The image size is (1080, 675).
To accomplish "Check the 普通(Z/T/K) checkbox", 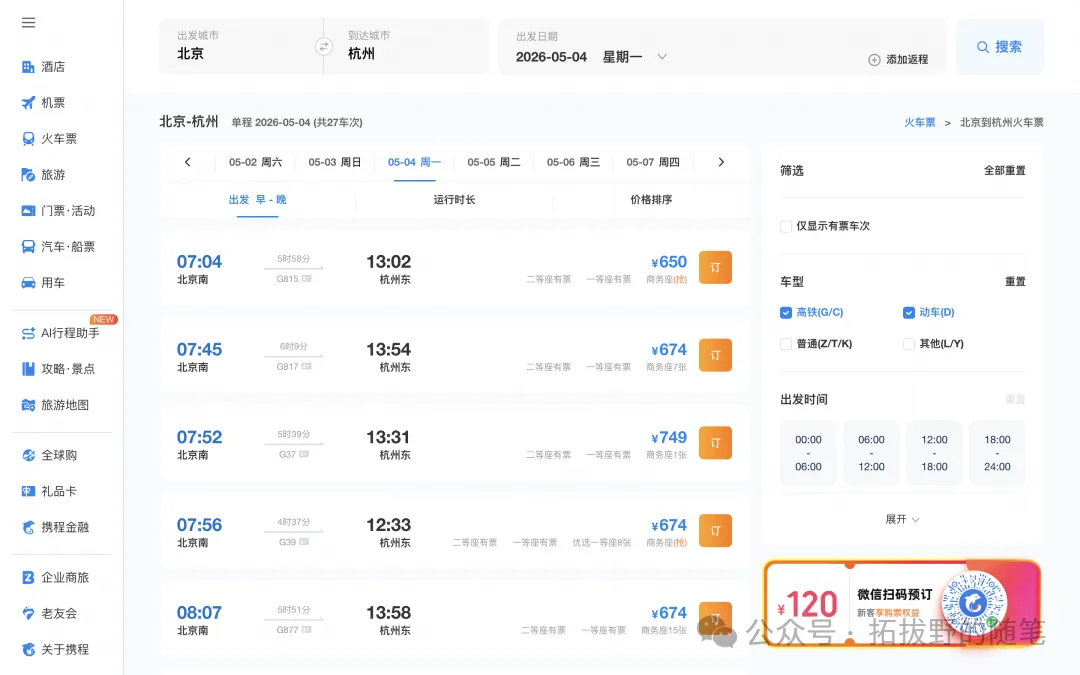I will 786,344.
